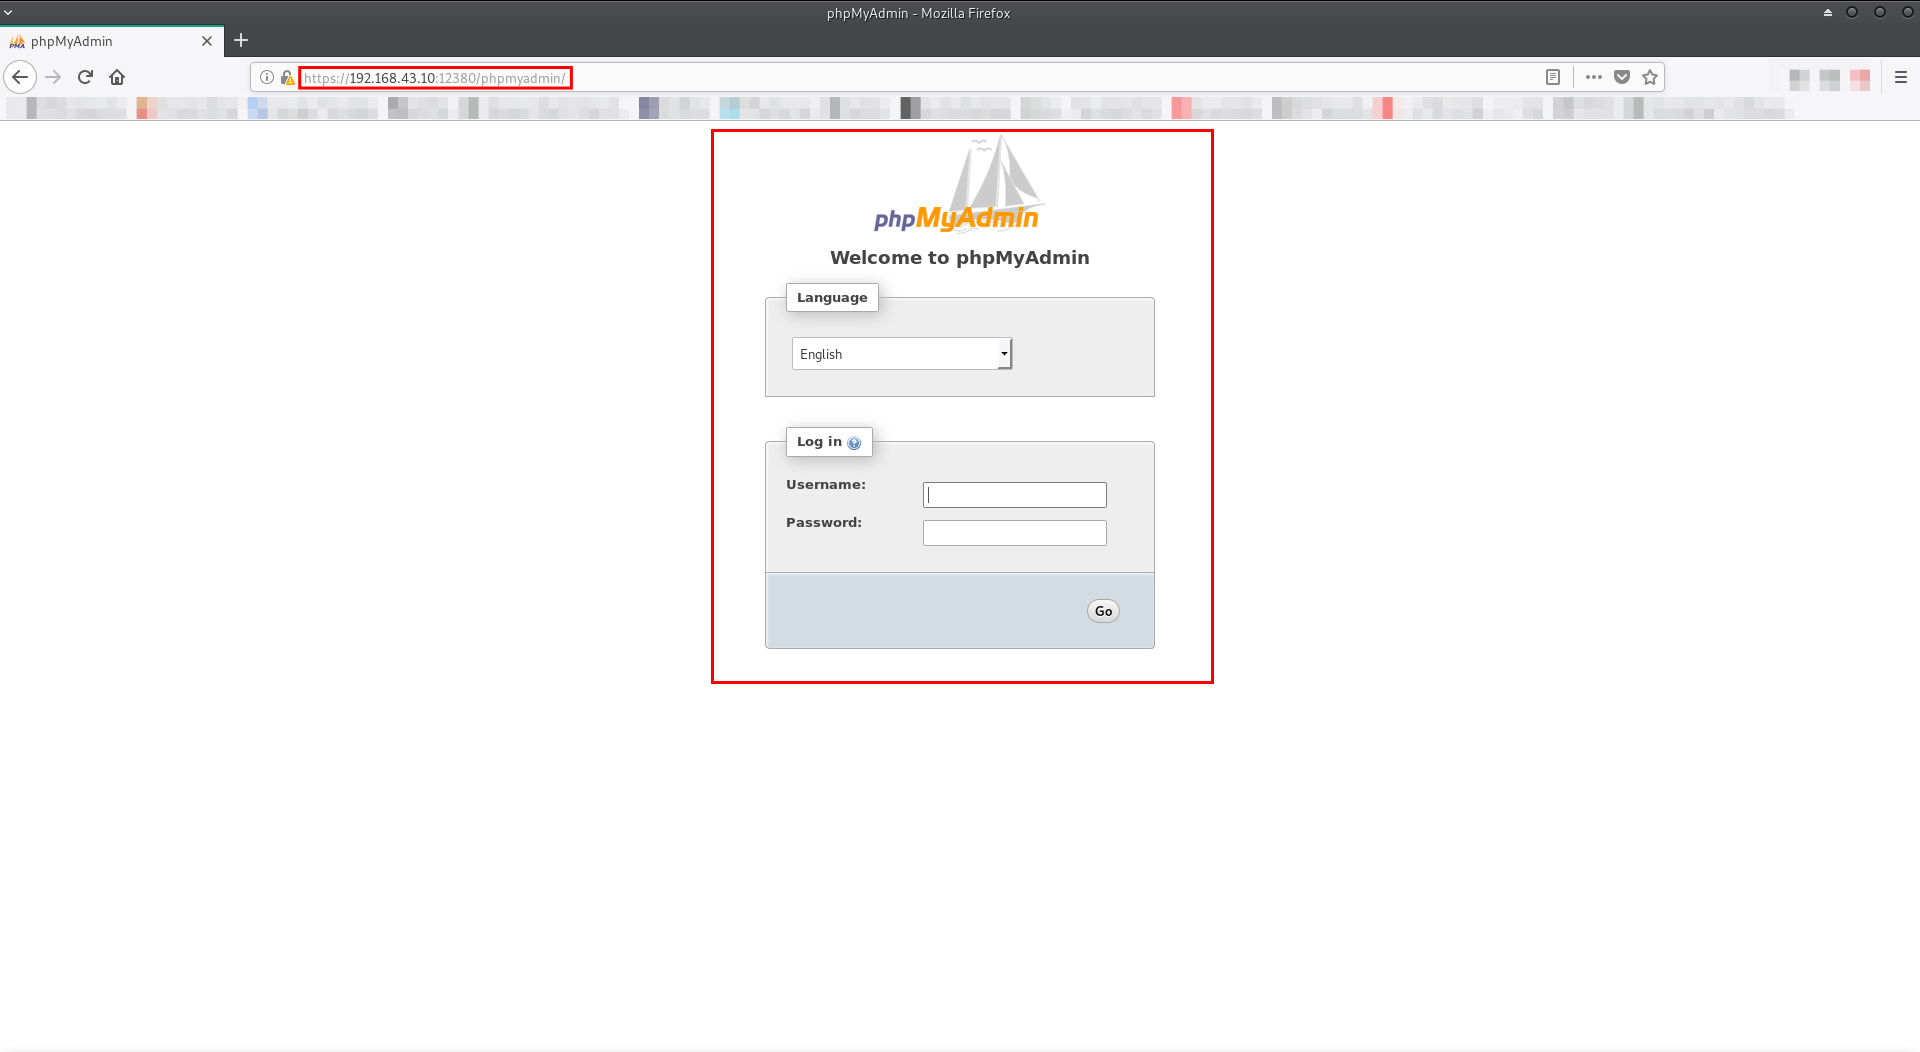The width and height of the screenshot is (1920, 1052).
Task: Click the forward navigation arrow
Action: (x=54, y=77)
